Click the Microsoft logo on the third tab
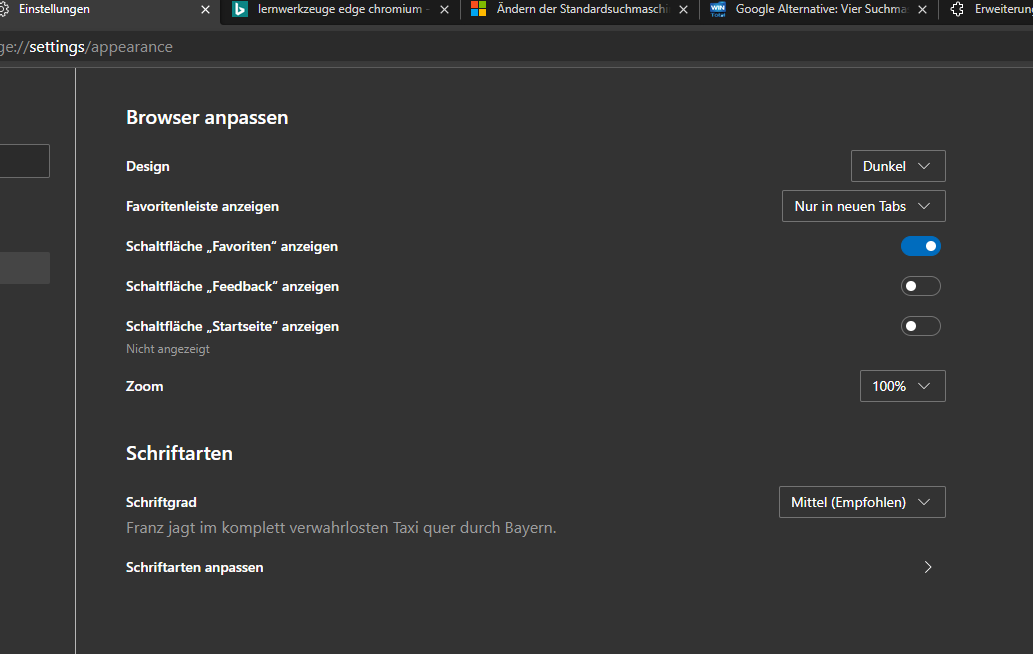Viewport: 1033px width, 654px height. tap(479, 9)
